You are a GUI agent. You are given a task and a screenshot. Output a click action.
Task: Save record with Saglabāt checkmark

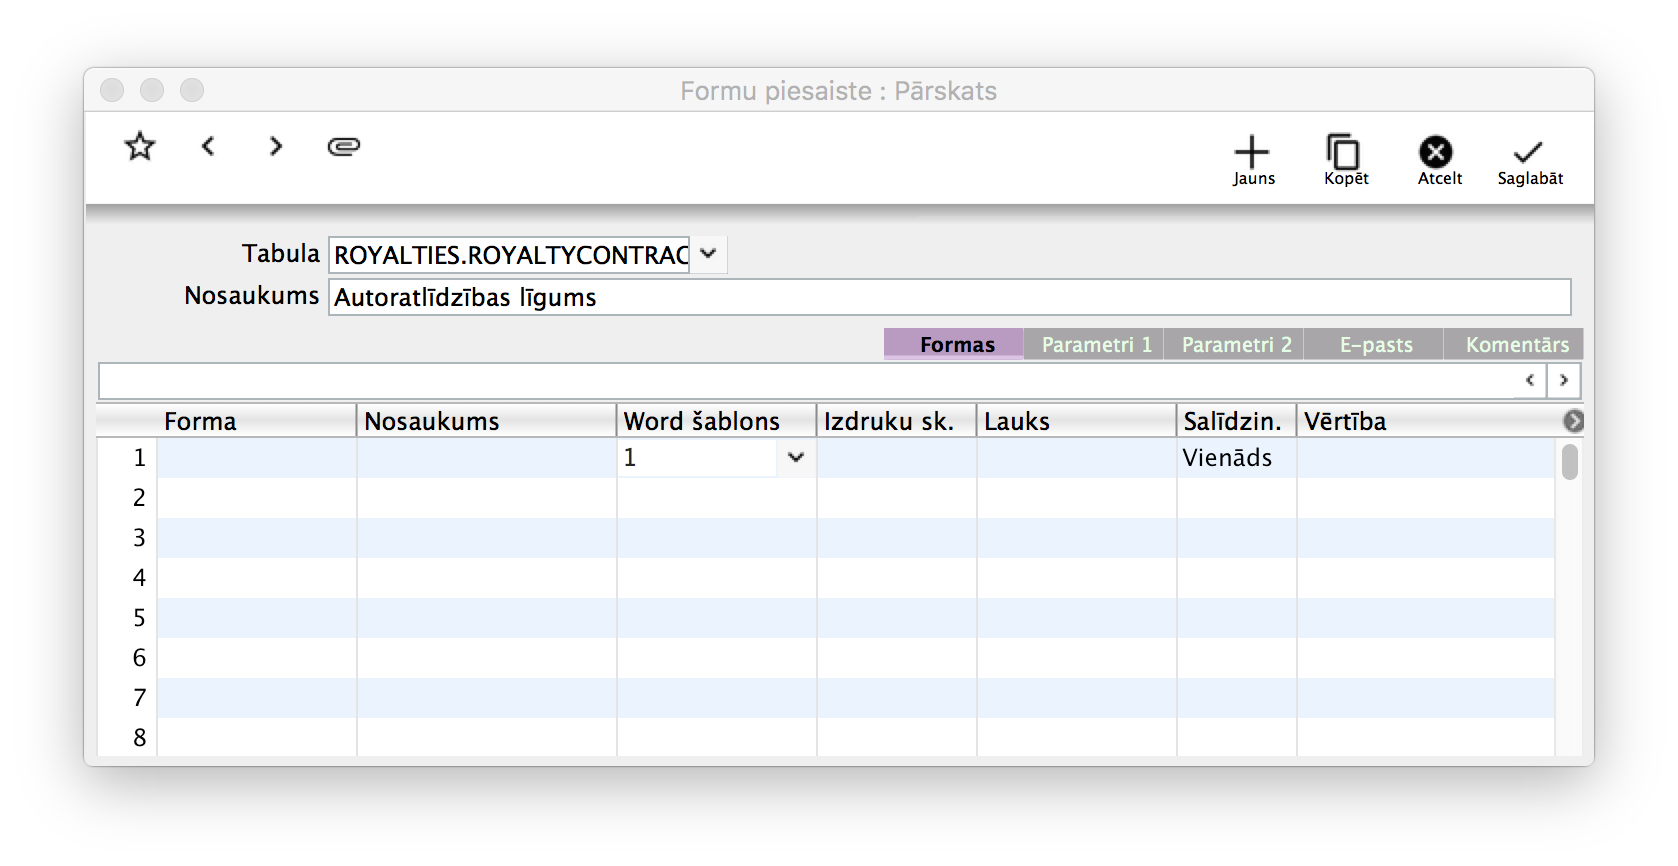point(1529,160)
